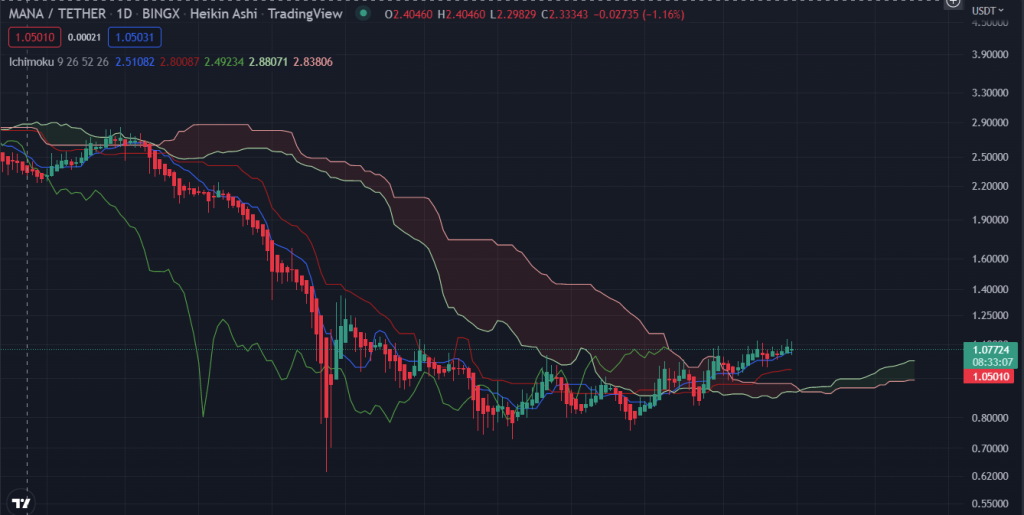Click the Ichimoku green value 2.49234
Viewport: 1024px width, 515px height.
coord(224,62)
